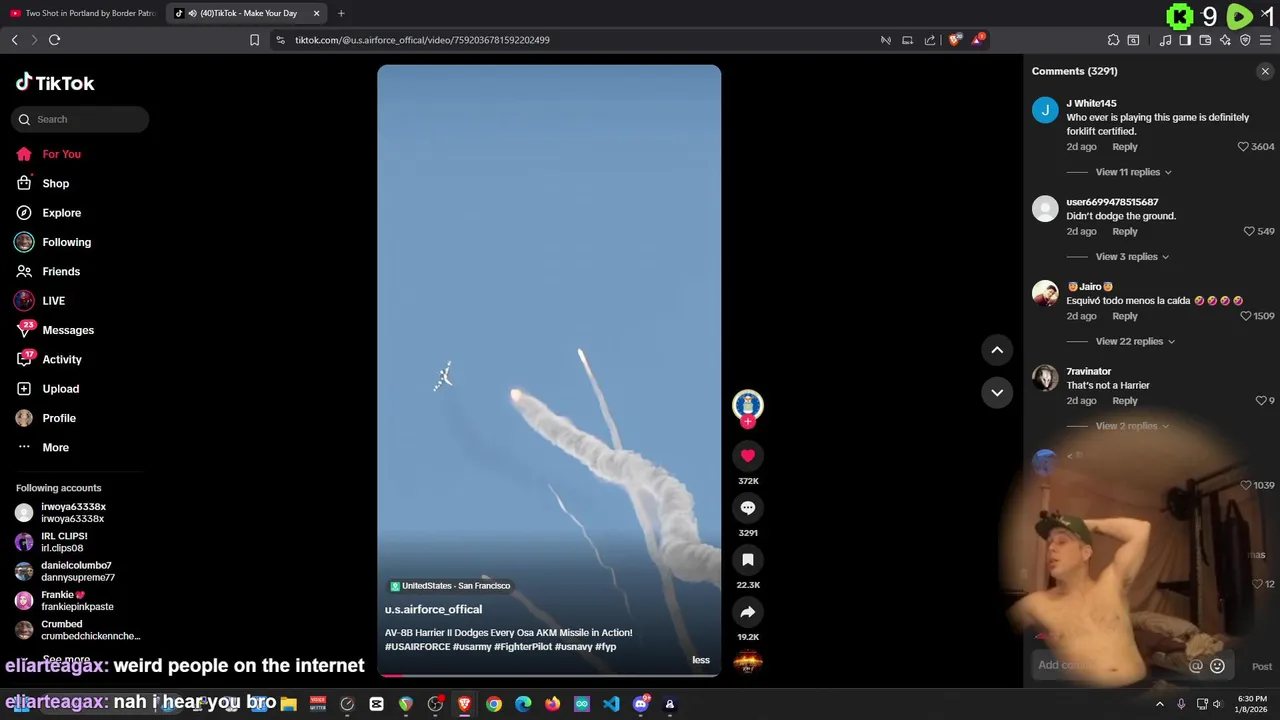Open danielcolumbo7 followed account
1280x720 pixels.
65,571
